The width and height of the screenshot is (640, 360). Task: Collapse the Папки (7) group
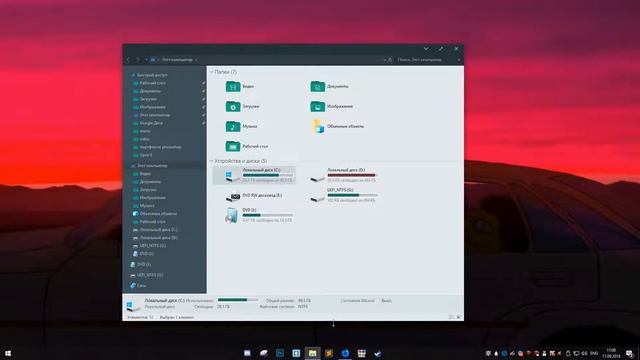(x=211, y=72)
